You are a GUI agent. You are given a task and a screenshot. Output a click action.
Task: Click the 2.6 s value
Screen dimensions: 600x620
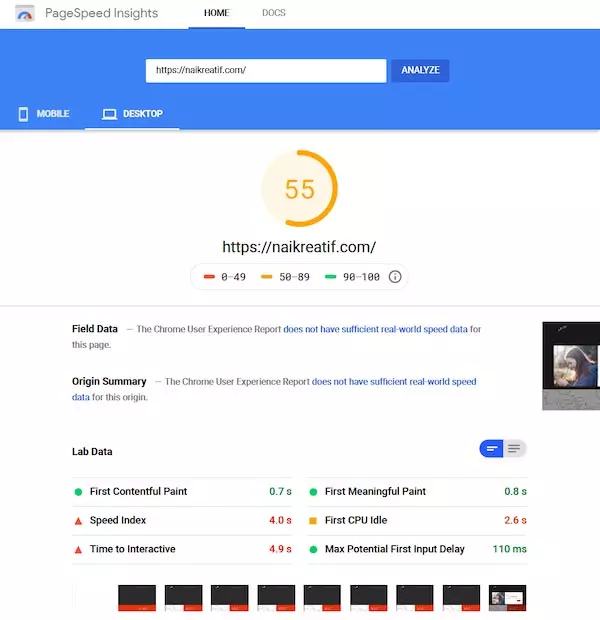click(x=515, y=520)
